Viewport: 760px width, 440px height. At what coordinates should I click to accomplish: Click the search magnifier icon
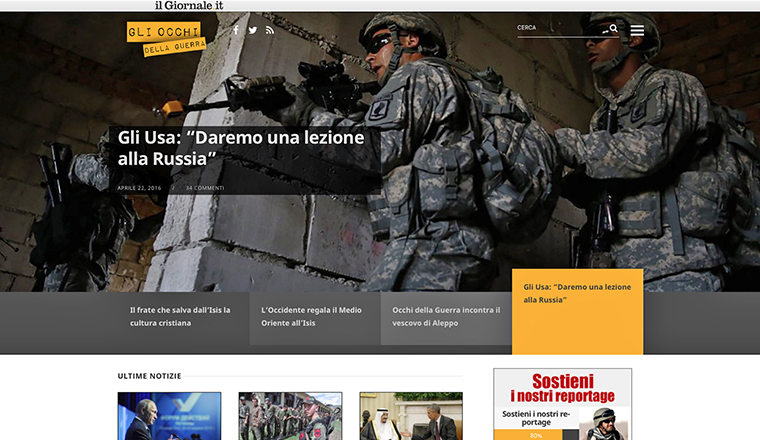[x=614, y=28]
